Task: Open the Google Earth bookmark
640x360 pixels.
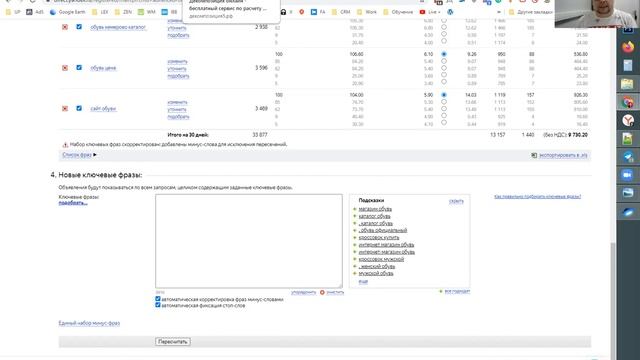Action: click(67, 12)
